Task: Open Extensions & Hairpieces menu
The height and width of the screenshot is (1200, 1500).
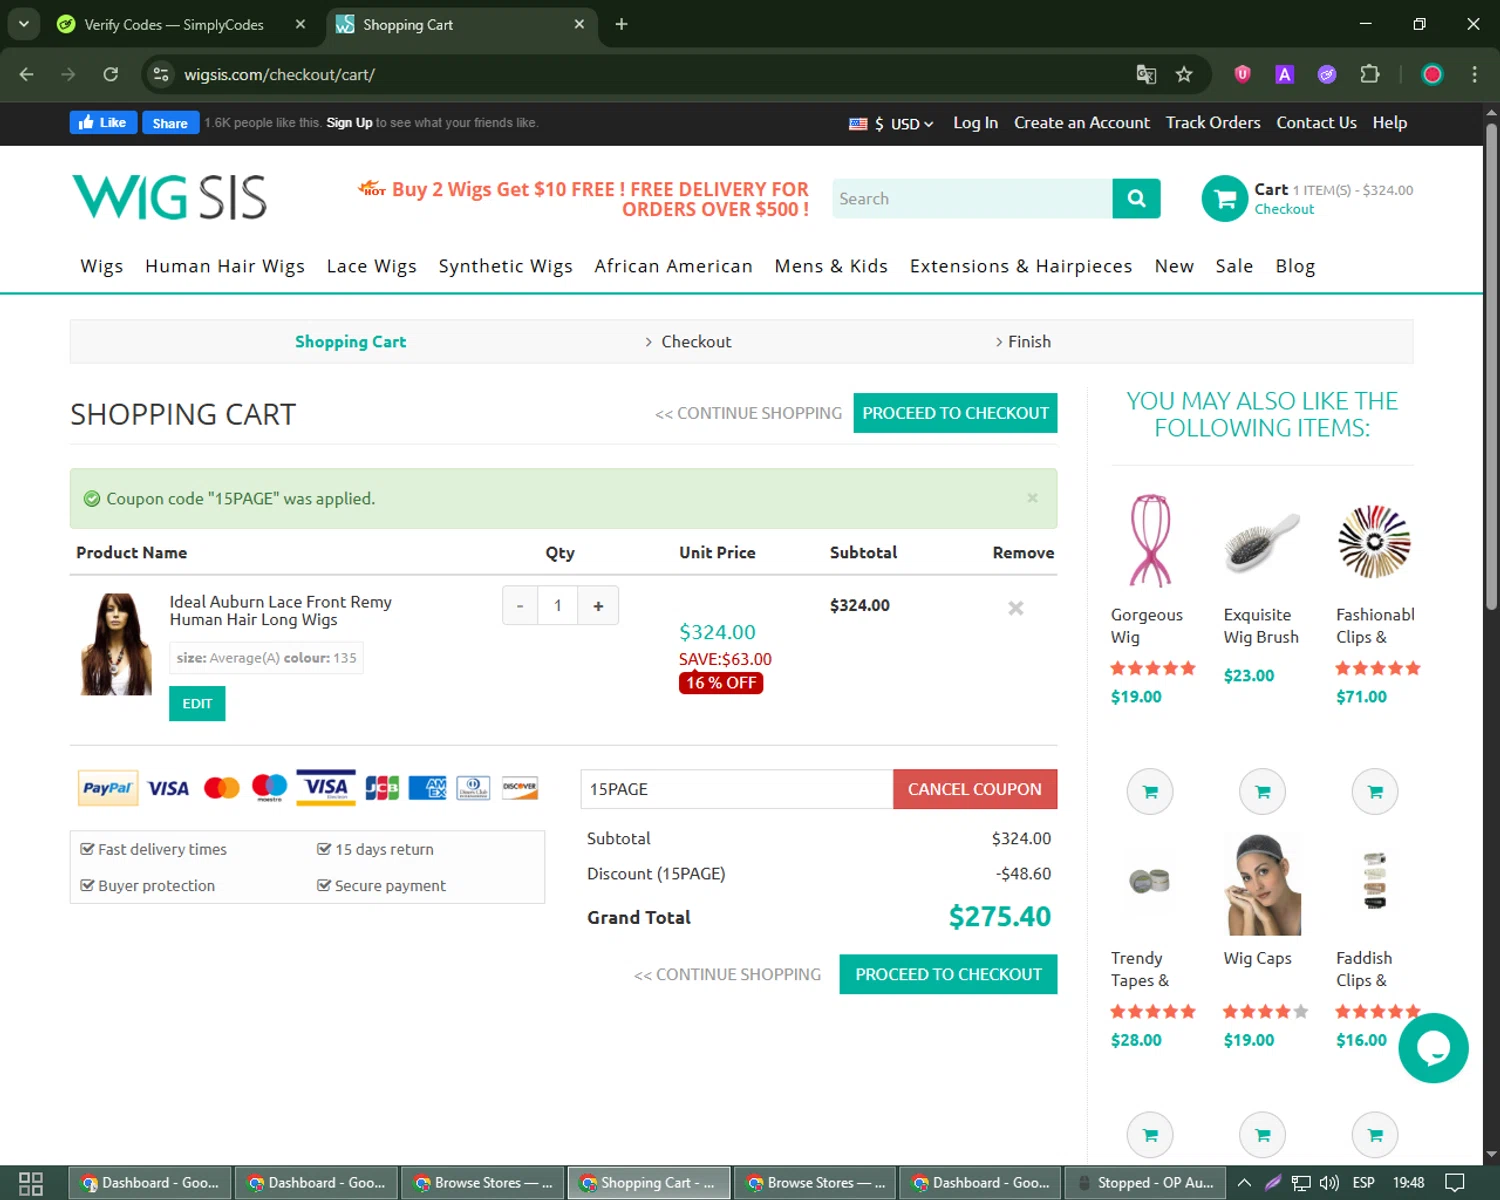Action: coord(1021,266)
